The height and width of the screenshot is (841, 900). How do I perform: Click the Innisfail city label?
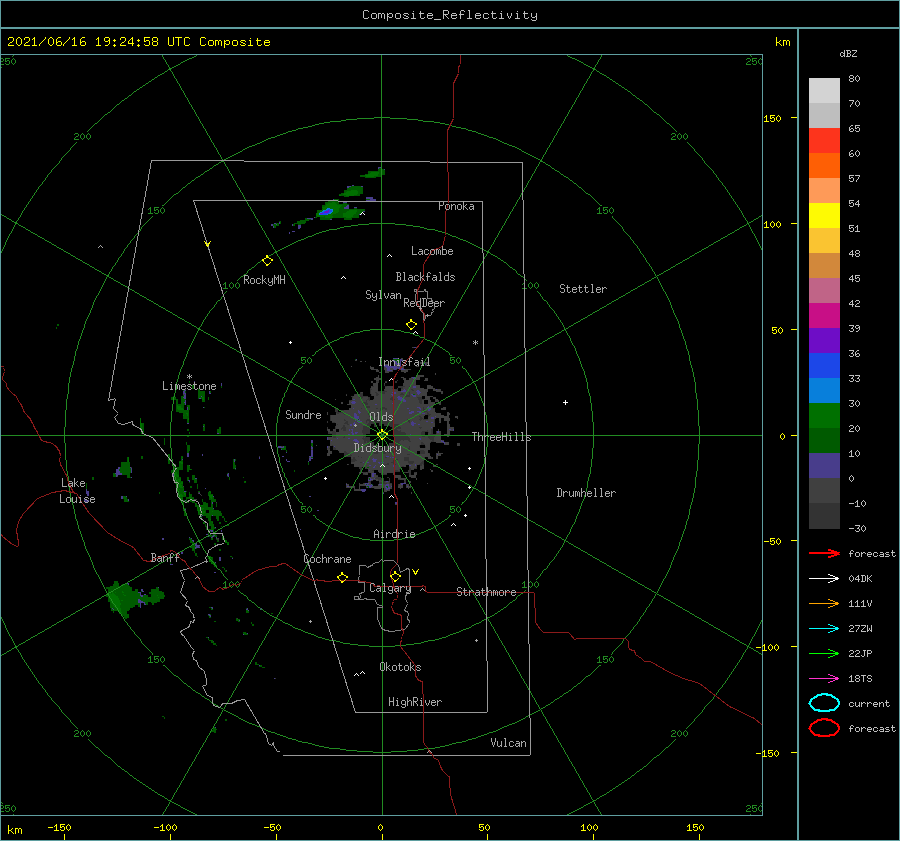tap(404, 362)
